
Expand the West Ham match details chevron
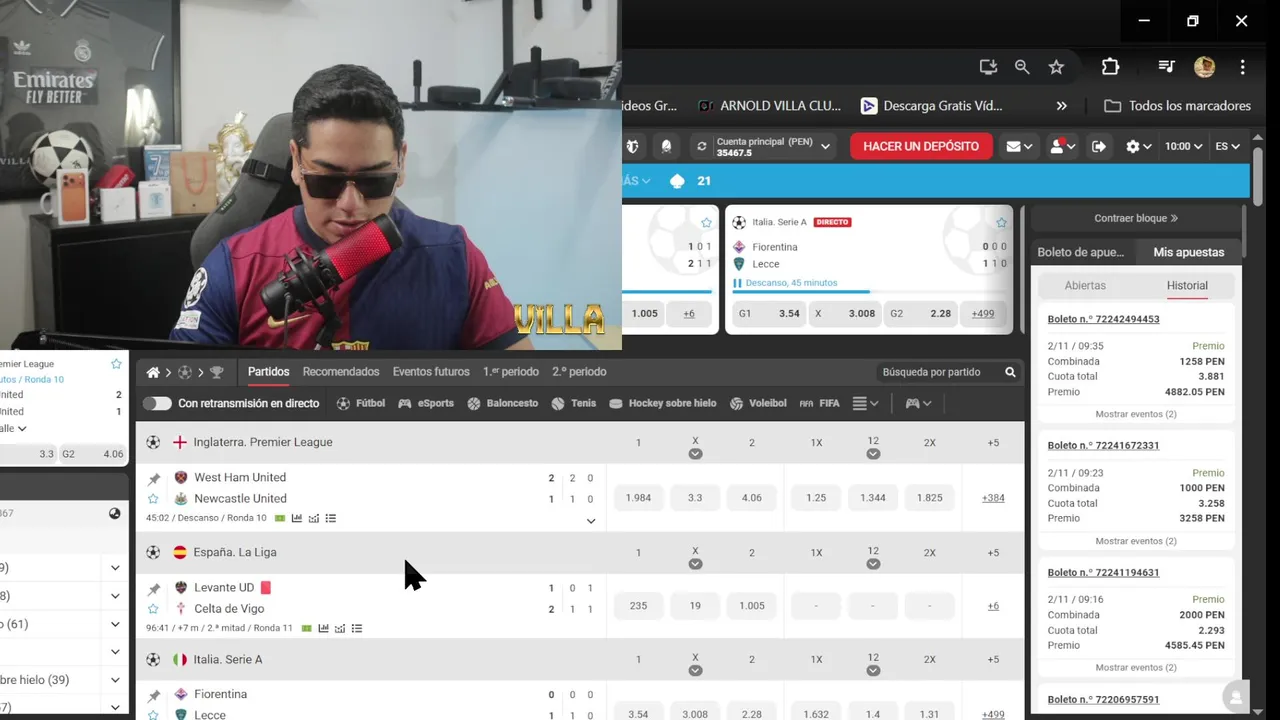click(x=591, y=521)
